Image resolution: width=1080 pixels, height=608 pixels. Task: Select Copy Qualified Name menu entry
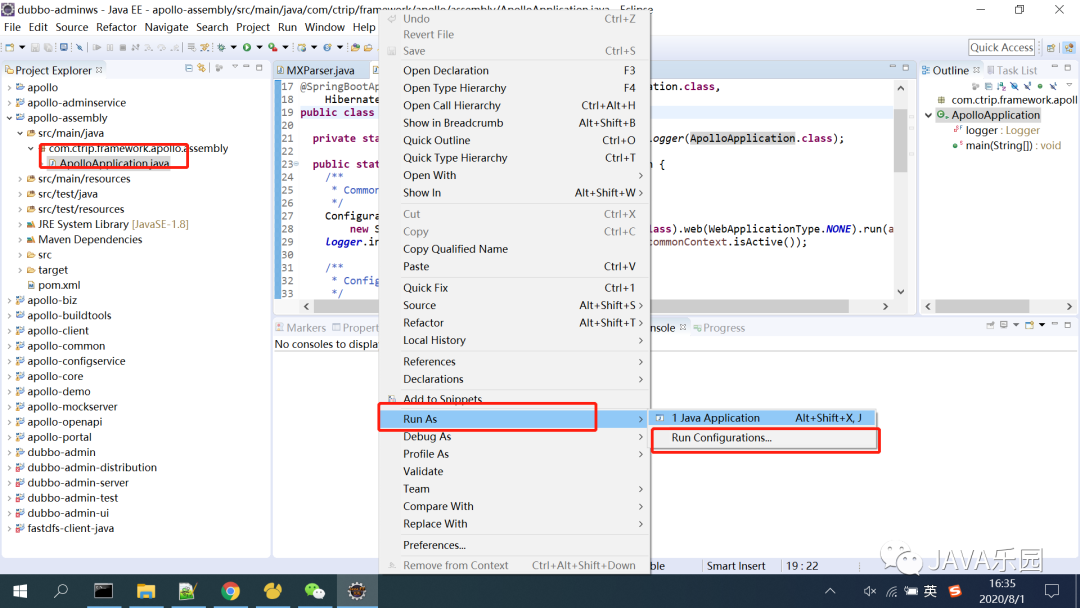514,249
